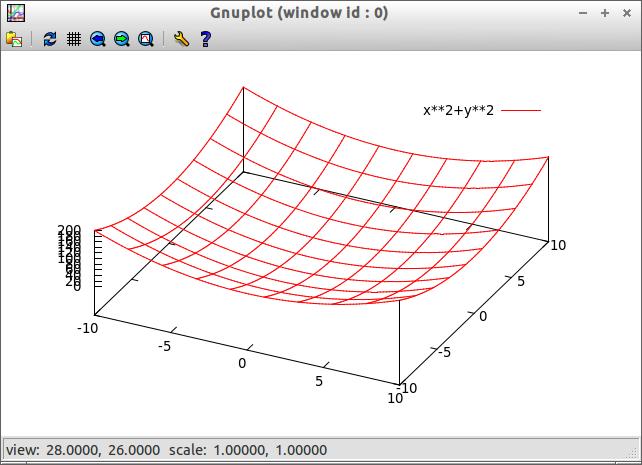Close the Gnuplot window
The image size is (642, 465).
point(626,13)
